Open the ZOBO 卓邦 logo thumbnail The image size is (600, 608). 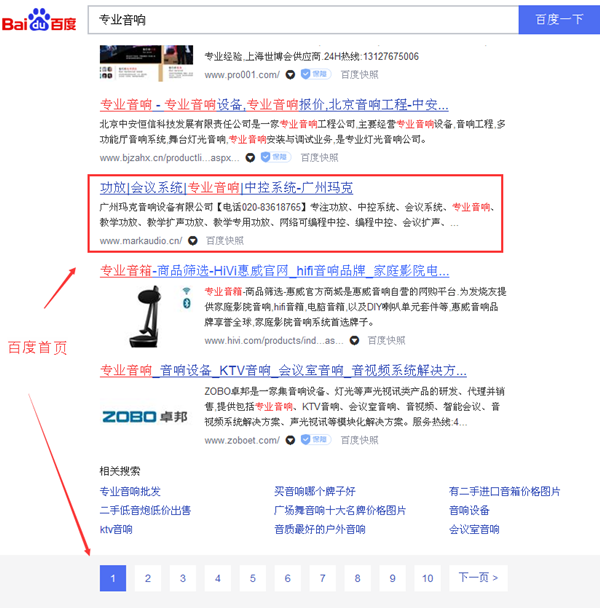point(149,414)
